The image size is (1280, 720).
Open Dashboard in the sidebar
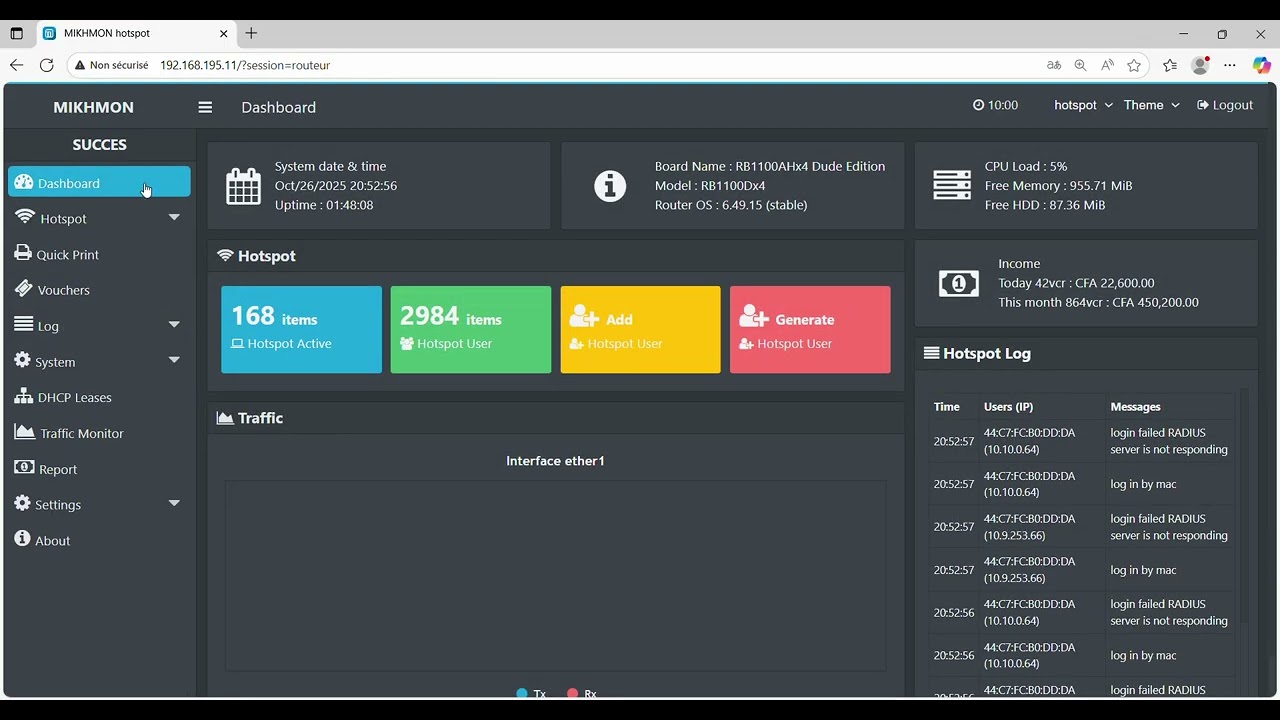(x=99, y=182)
